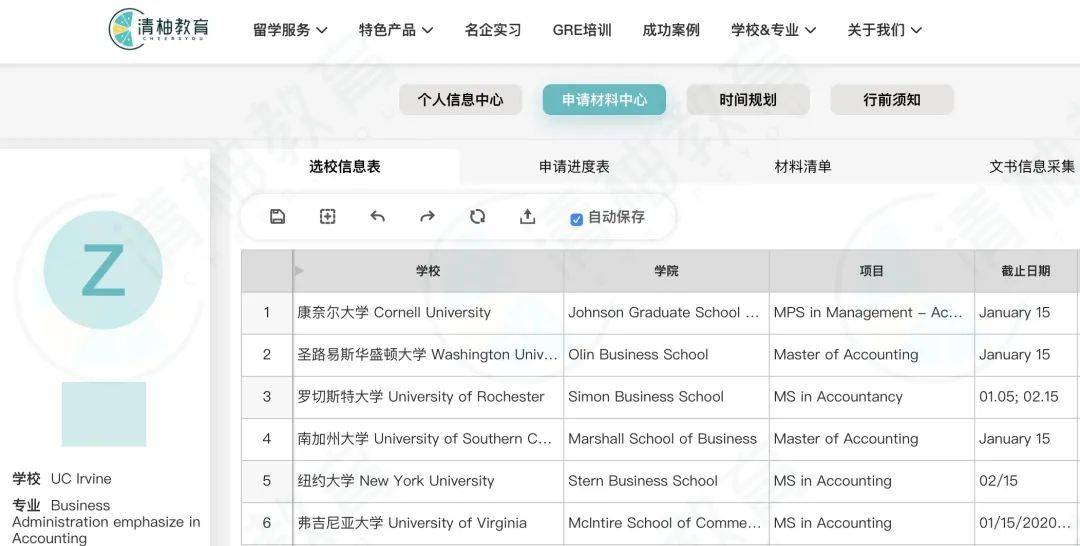Undo with the left curved arrow
1080x546 pixels.
point(377,216)
